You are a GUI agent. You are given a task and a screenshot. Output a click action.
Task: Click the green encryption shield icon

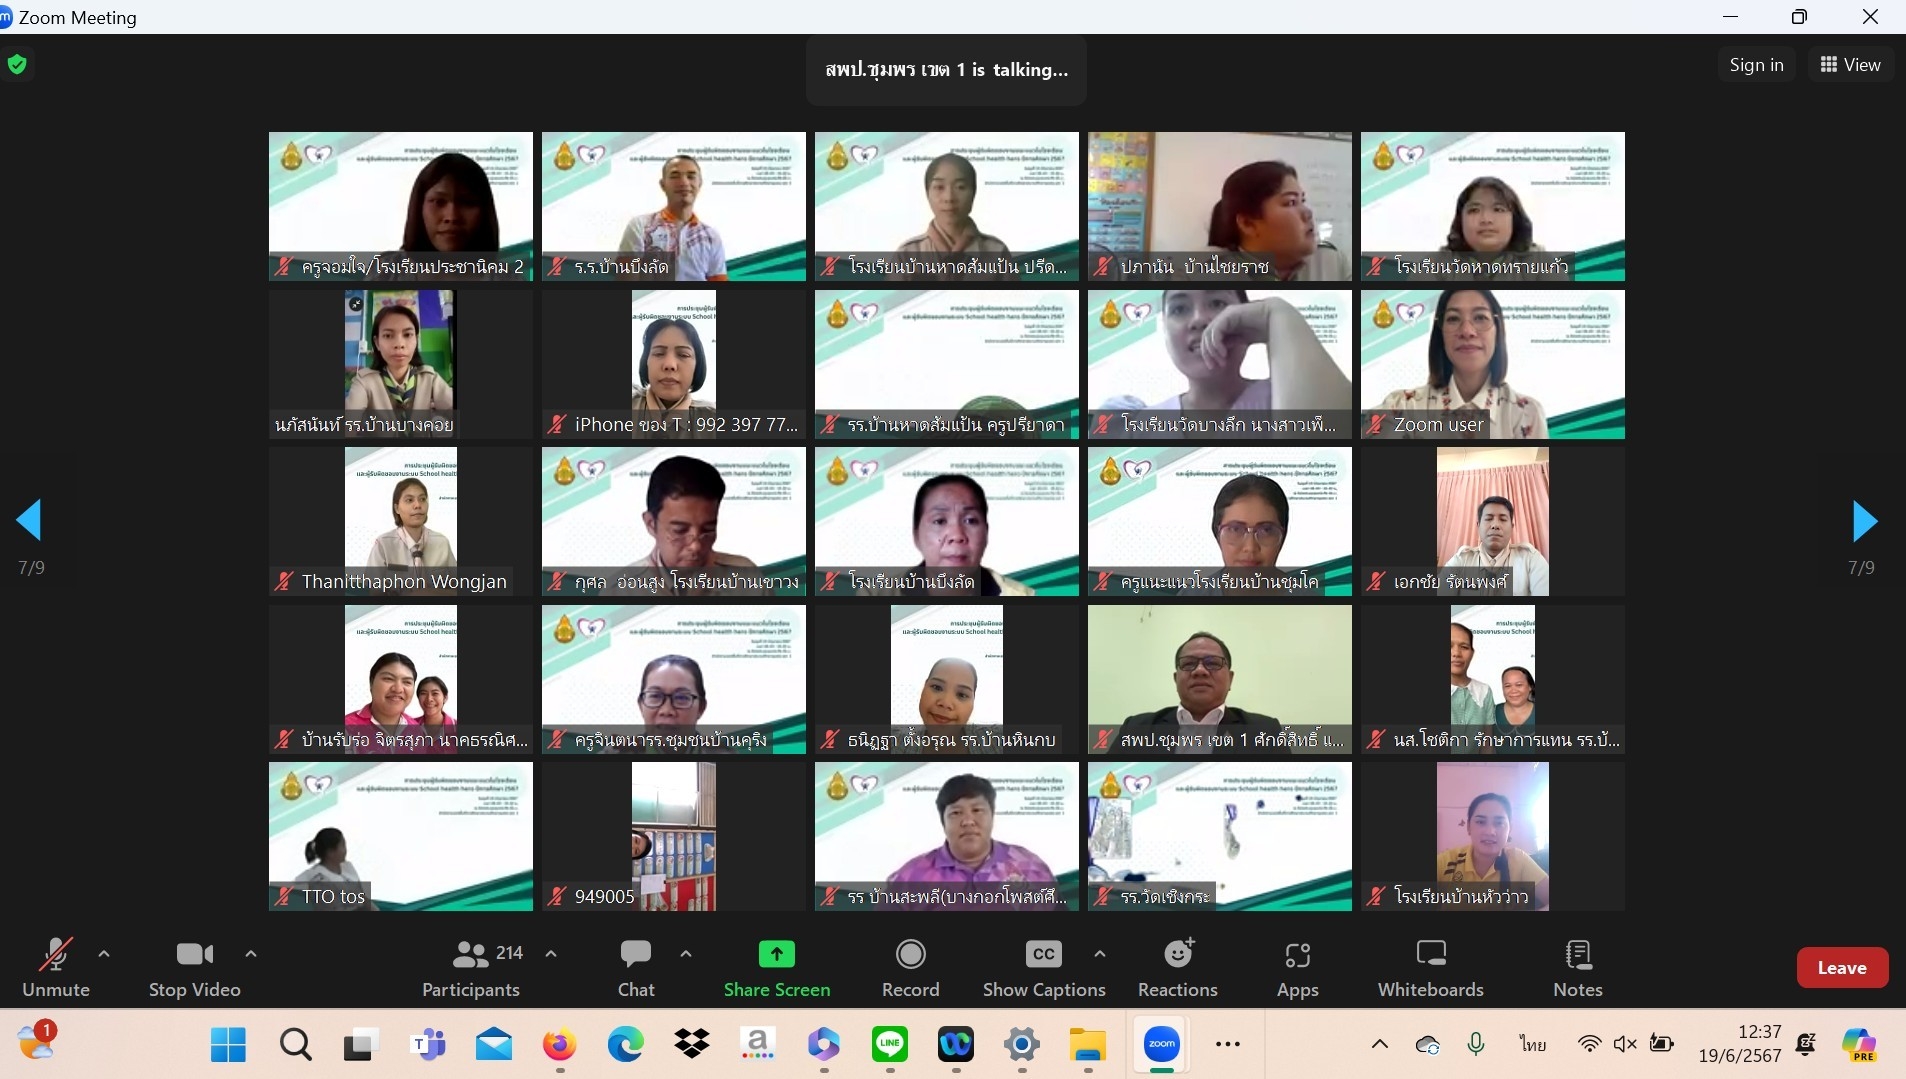pos(17,65)
